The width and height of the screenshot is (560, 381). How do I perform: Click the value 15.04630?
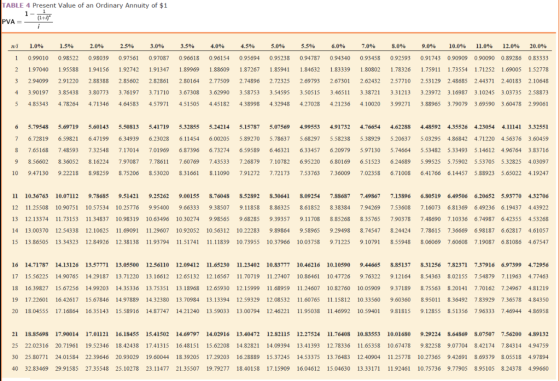(339, 369)
